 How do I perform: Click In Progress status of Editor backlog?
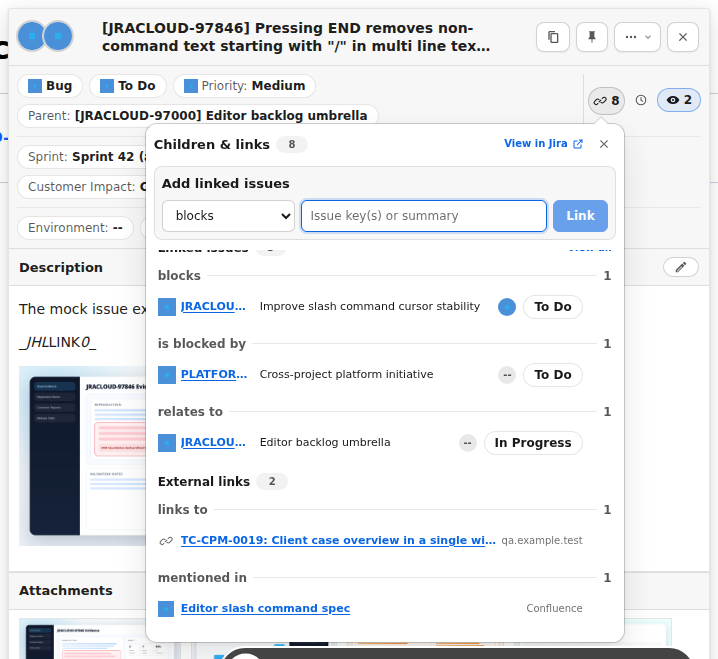pos(533,442)
